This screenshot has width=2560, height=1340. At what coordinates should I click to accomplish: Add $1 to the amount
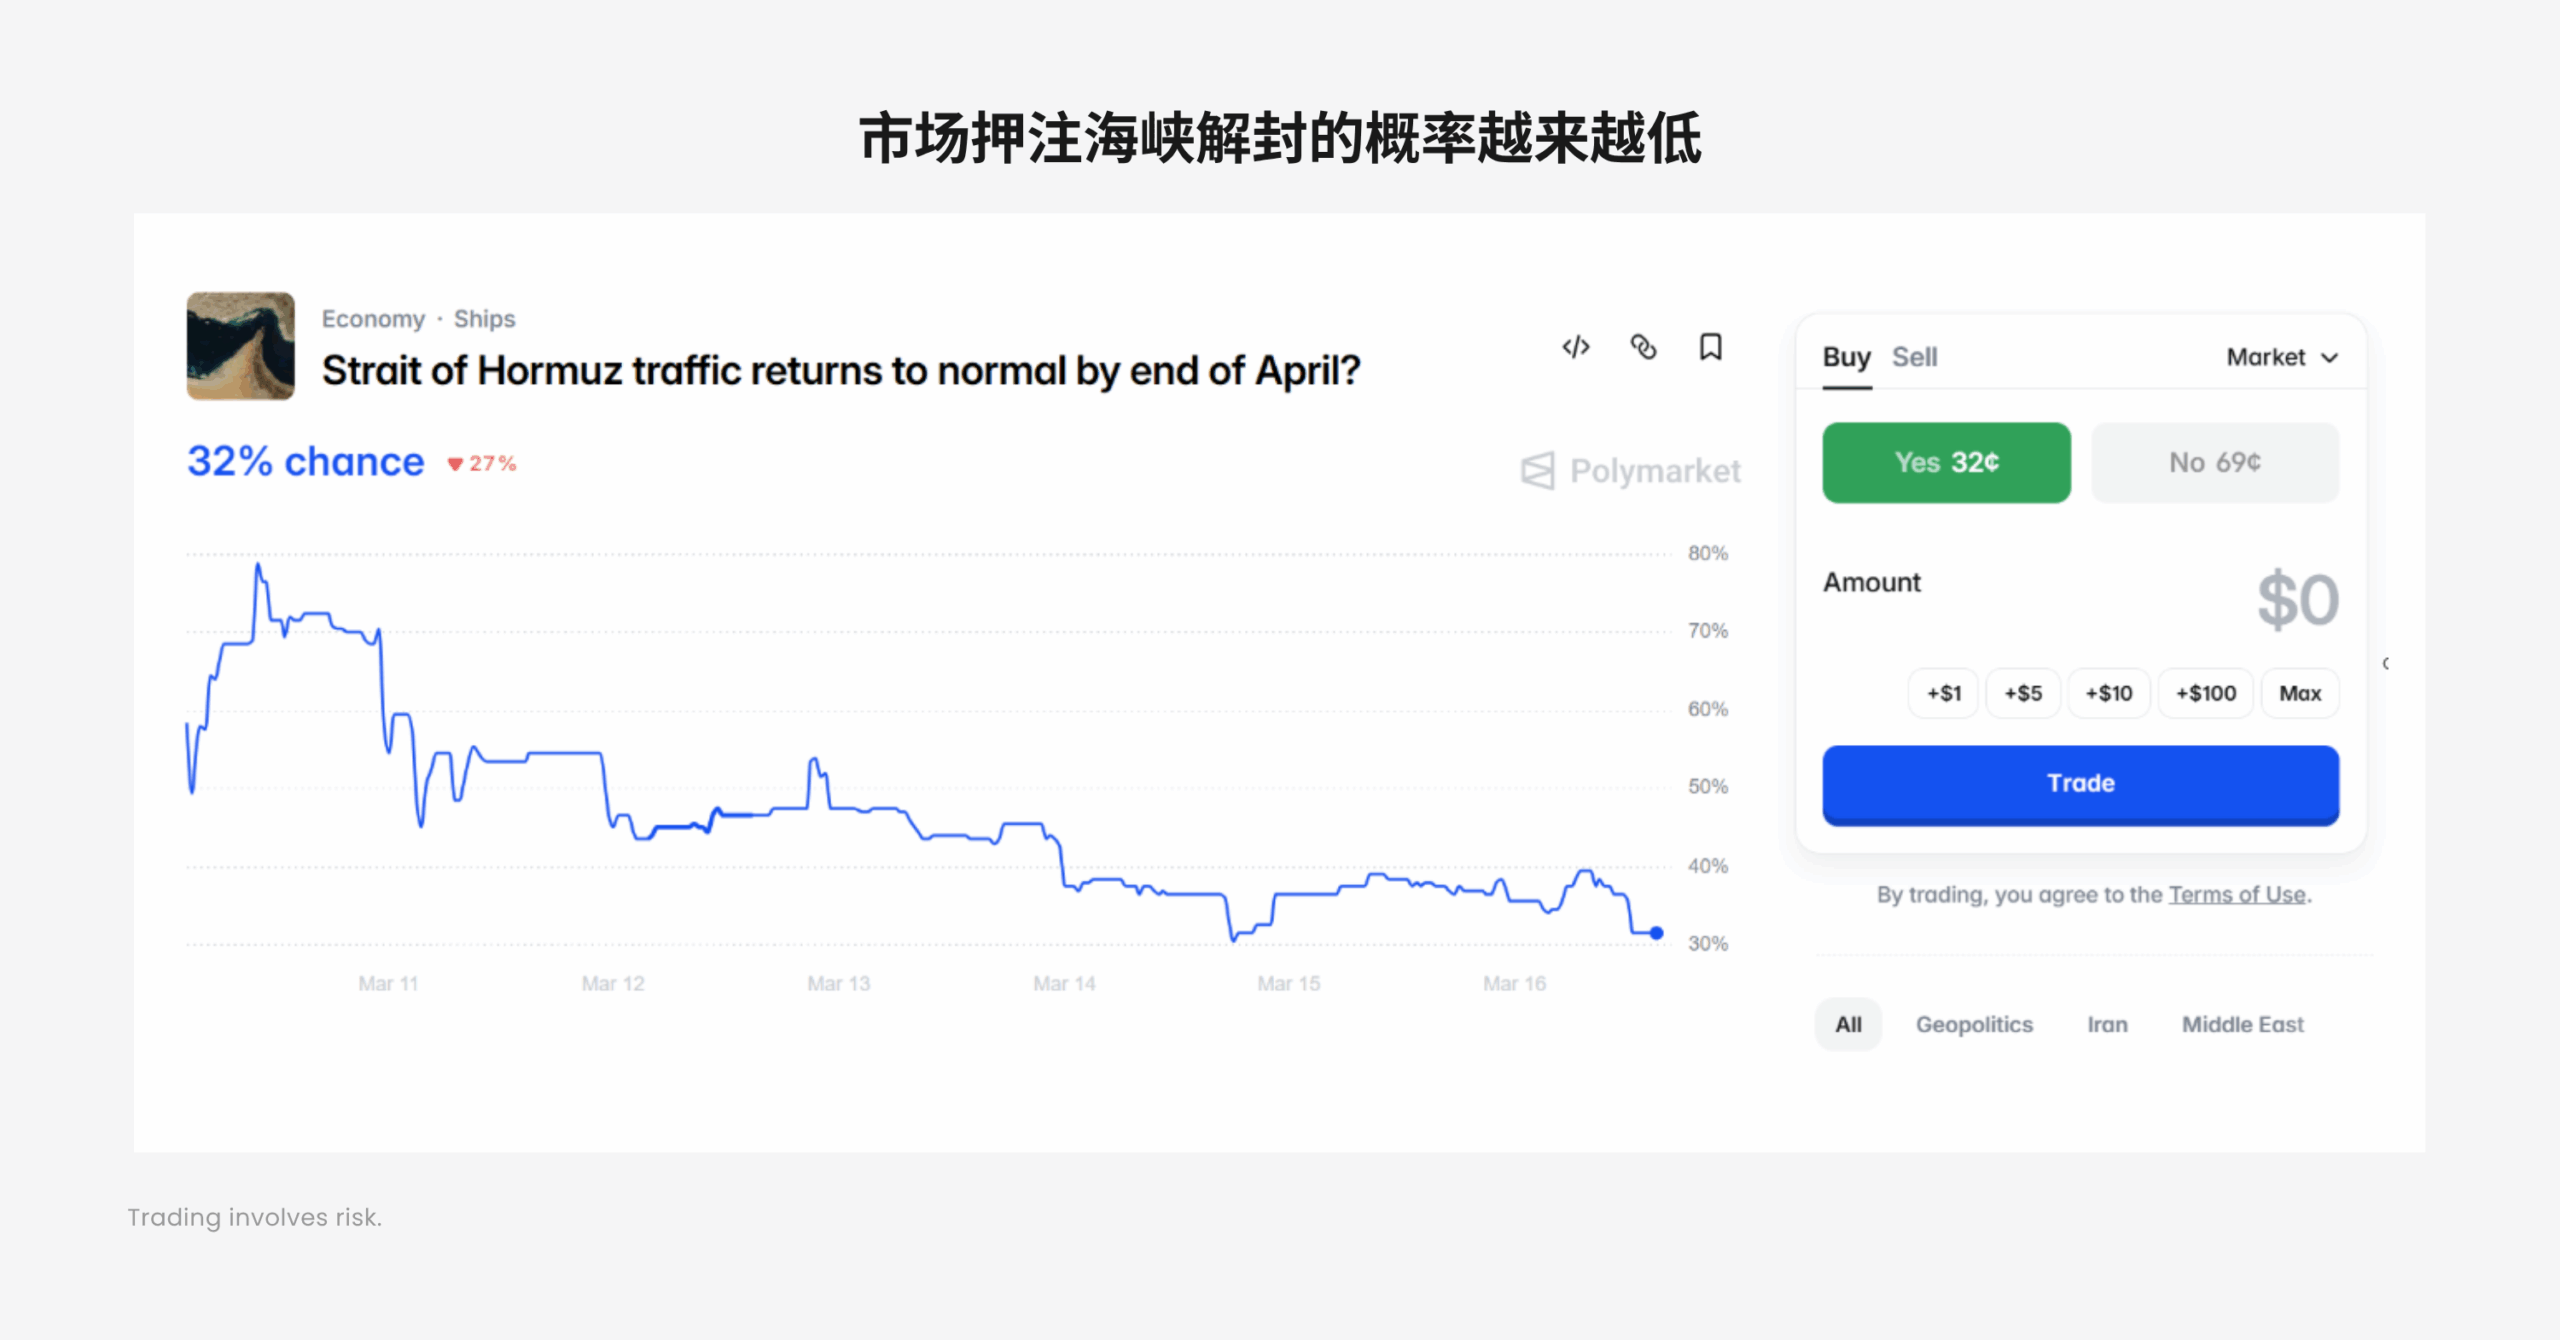point(1943,693)
